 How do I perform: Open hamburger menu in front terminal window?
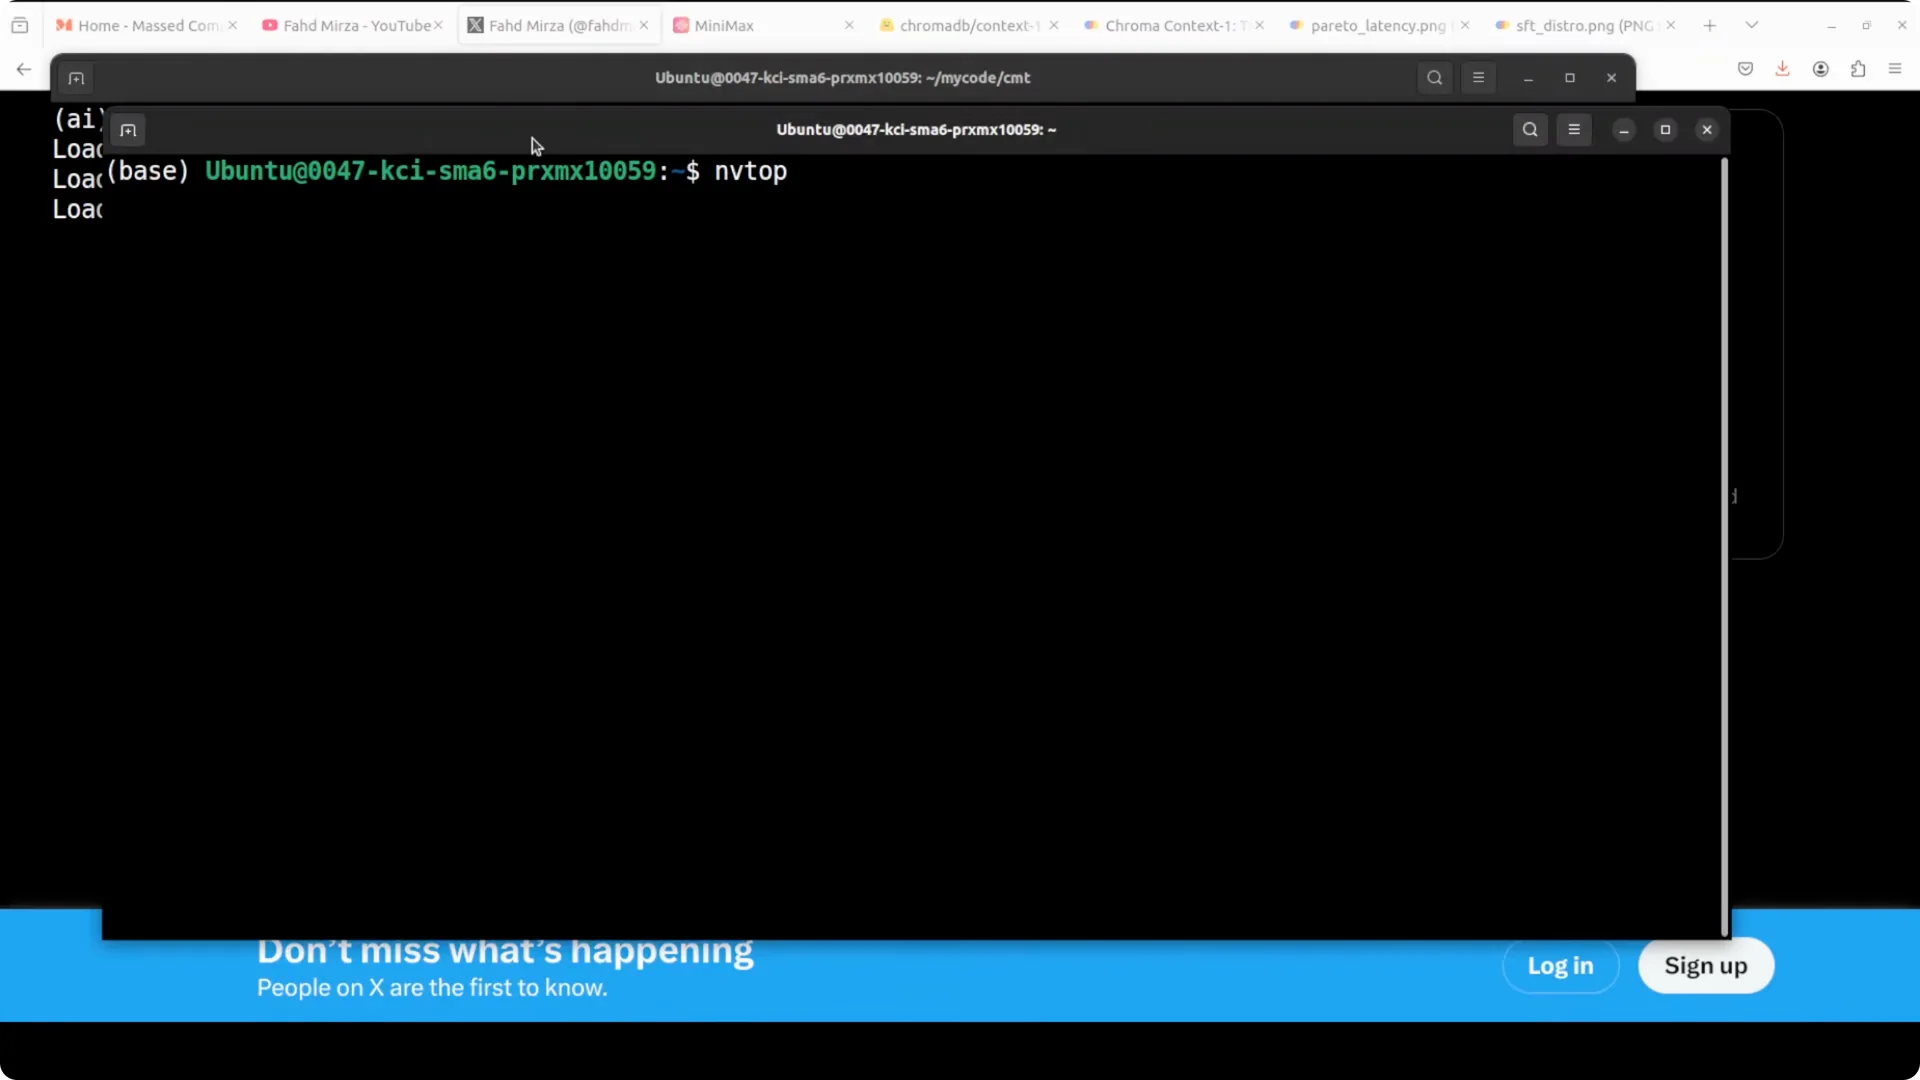(x=1574, y=130)
